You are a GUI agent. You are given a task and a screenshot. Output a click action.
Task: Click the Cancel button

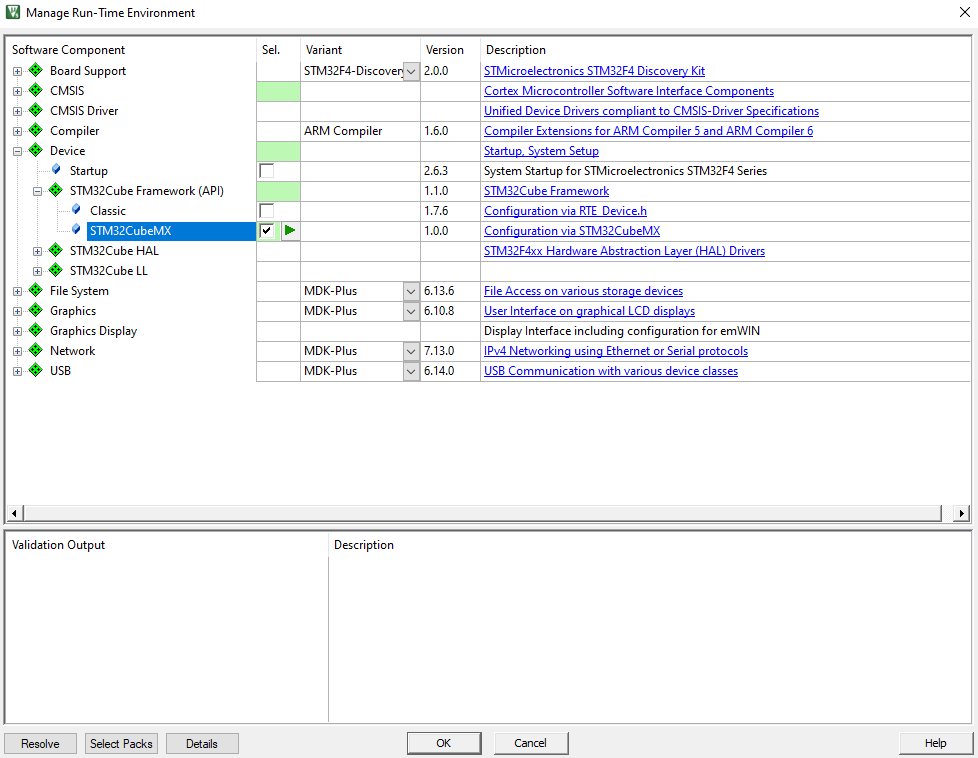pos(531,743)
